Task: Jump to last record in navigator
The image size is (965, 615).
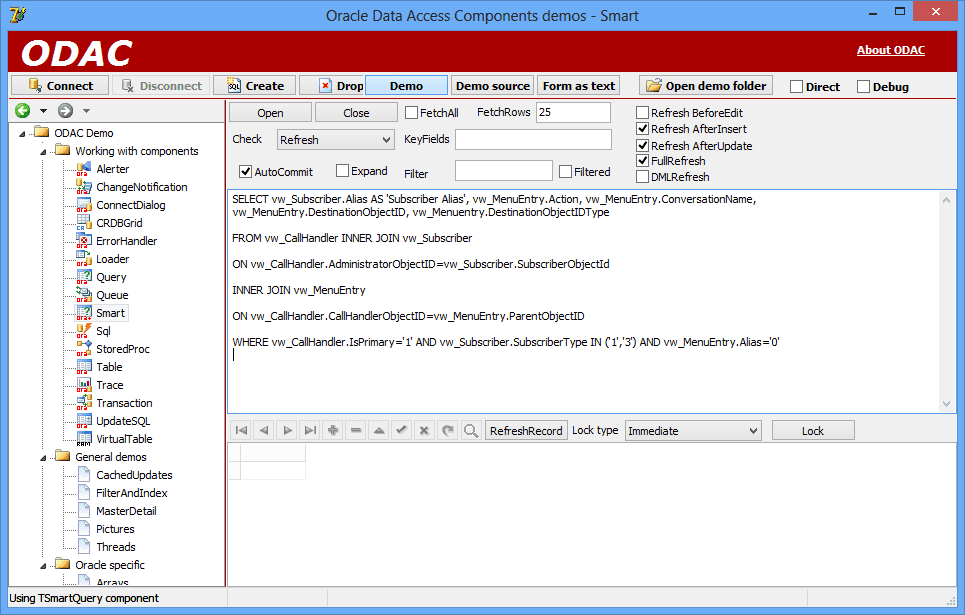Action: click(310, 430)
